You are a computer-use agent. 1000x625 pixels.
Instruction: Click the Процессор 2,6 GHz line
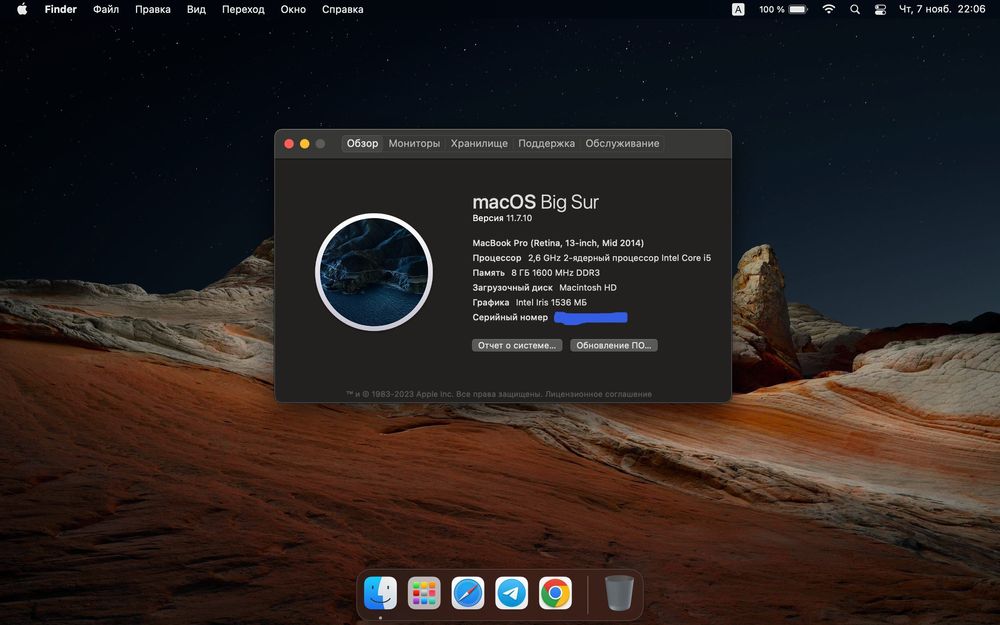coord(591,258)
